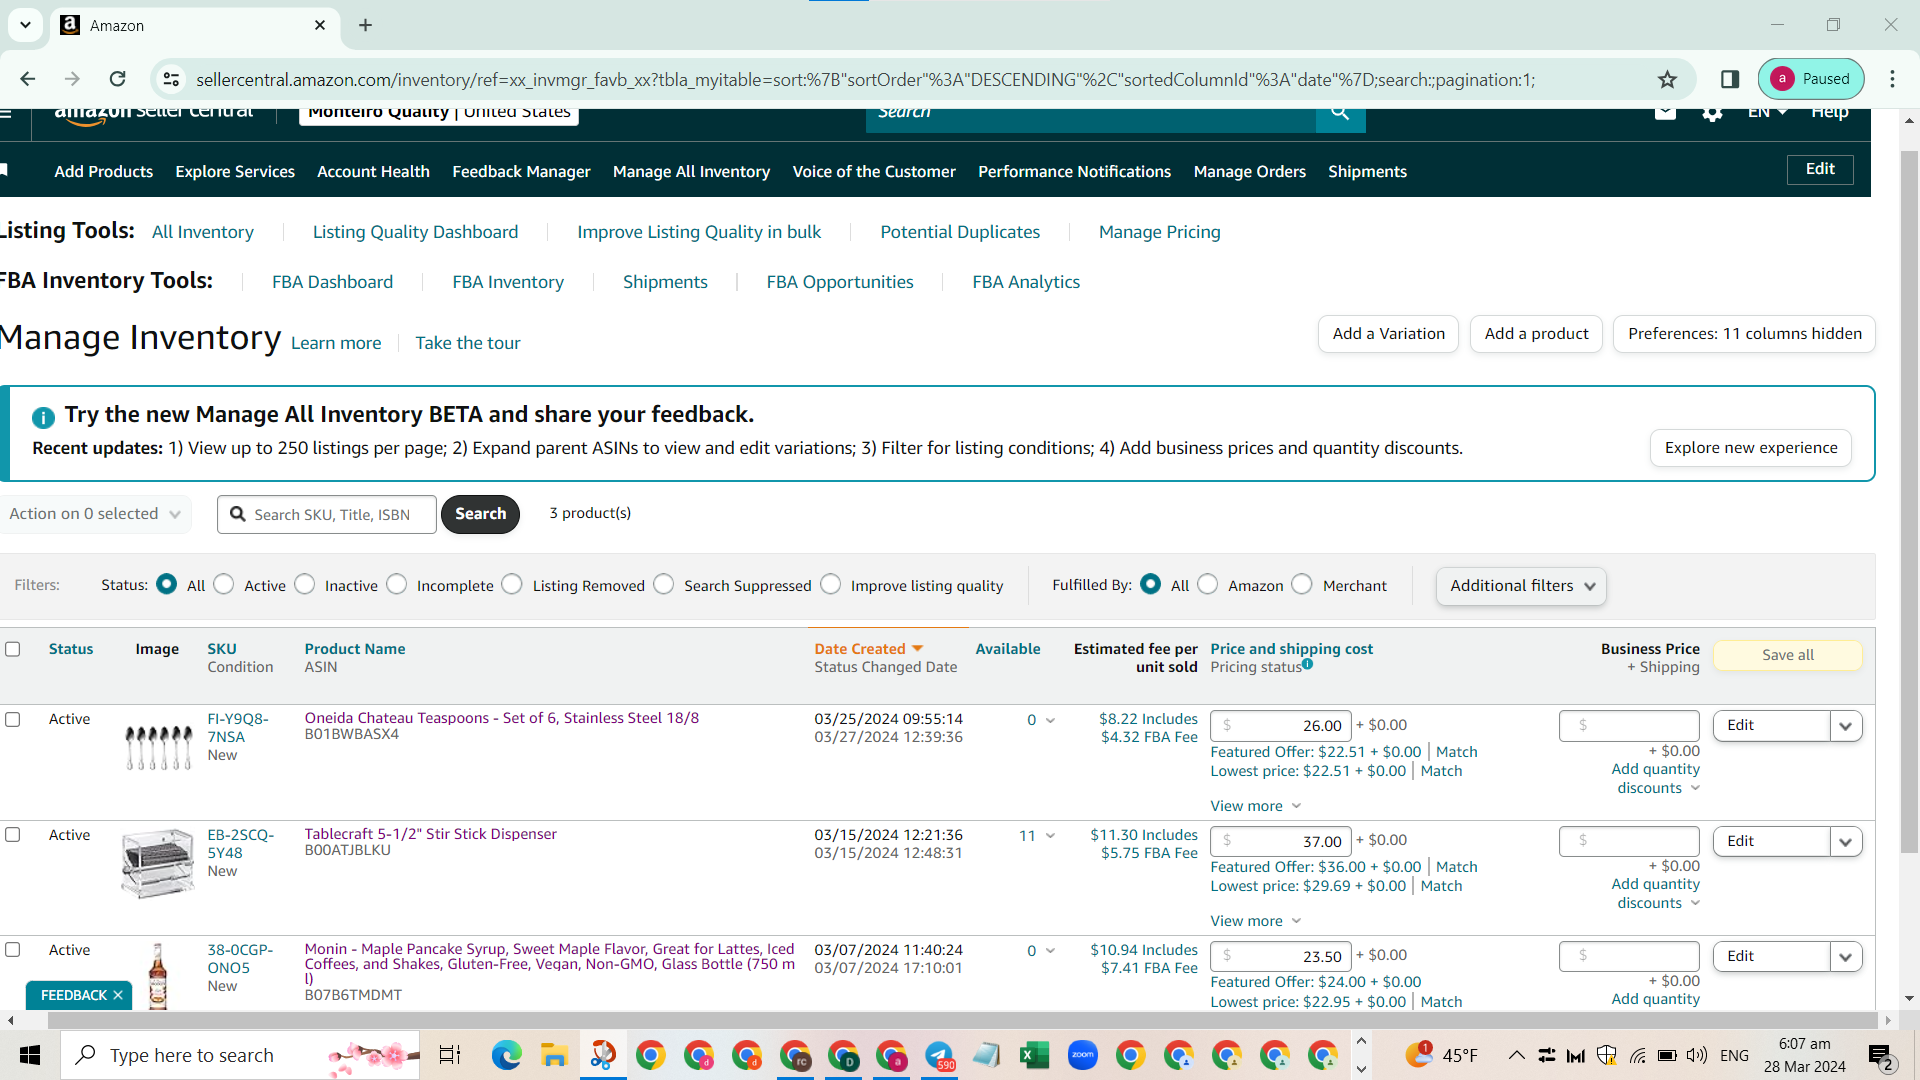Image resolution: width=1920 pixels, height=1080 pixels.
Task: Check the Oneida Chateau Teaspoons row checkbox
Action: coord(13,719)
